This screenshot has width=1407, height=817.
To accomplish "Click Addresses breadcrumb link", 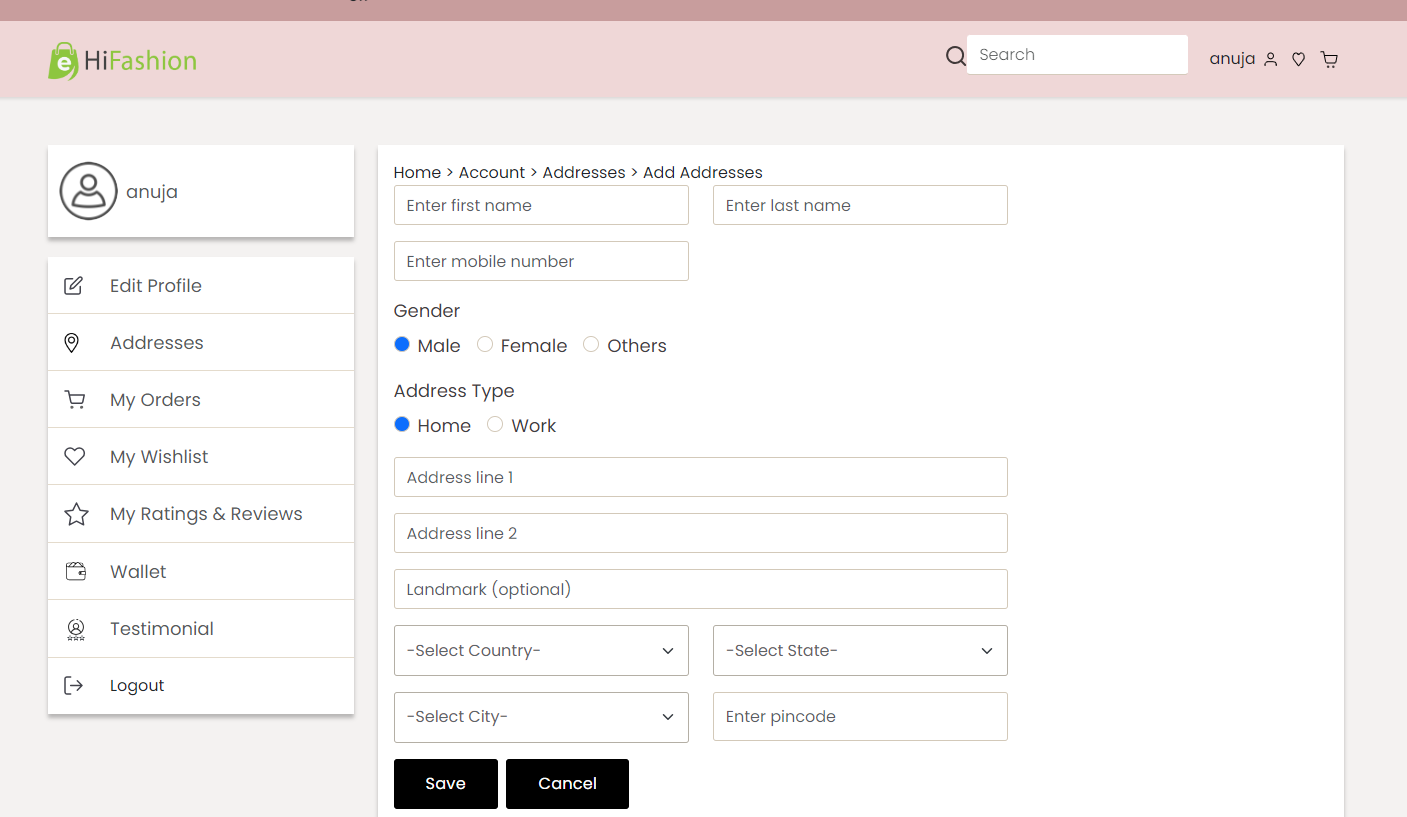I will tap(584, 173).
